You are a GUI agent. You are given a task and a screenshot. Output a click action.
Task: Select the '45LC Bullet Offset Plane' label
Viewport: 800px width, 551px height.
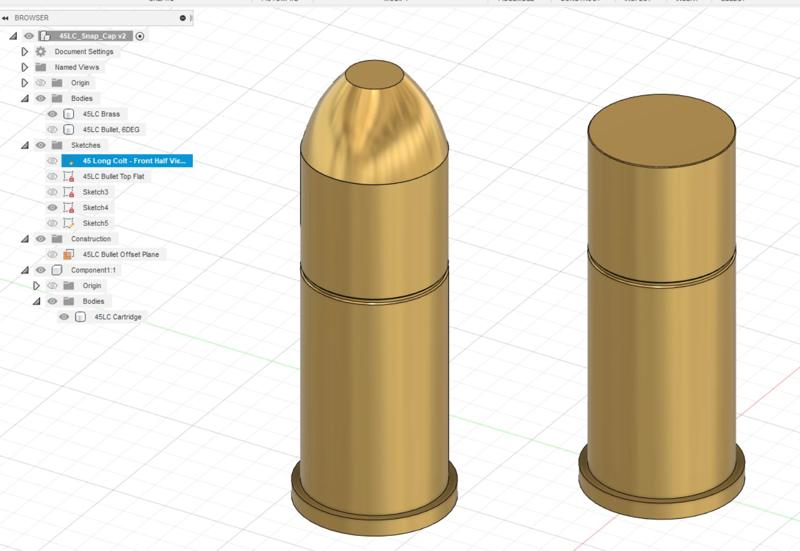tap(121, 255)
